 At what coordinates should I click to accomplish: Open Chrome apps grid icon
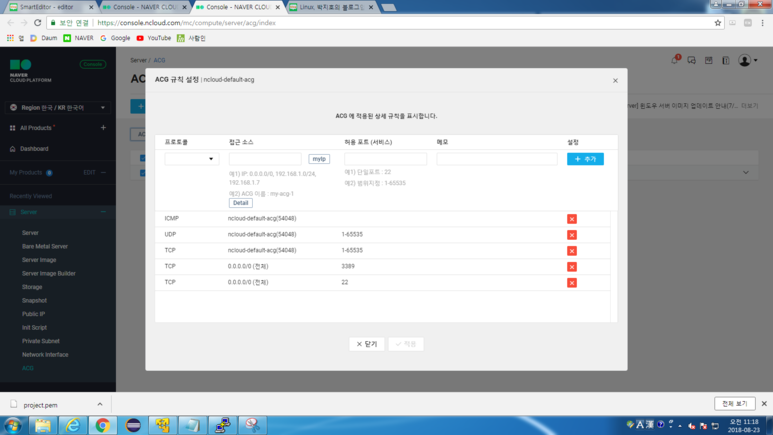tap(10, 38)
